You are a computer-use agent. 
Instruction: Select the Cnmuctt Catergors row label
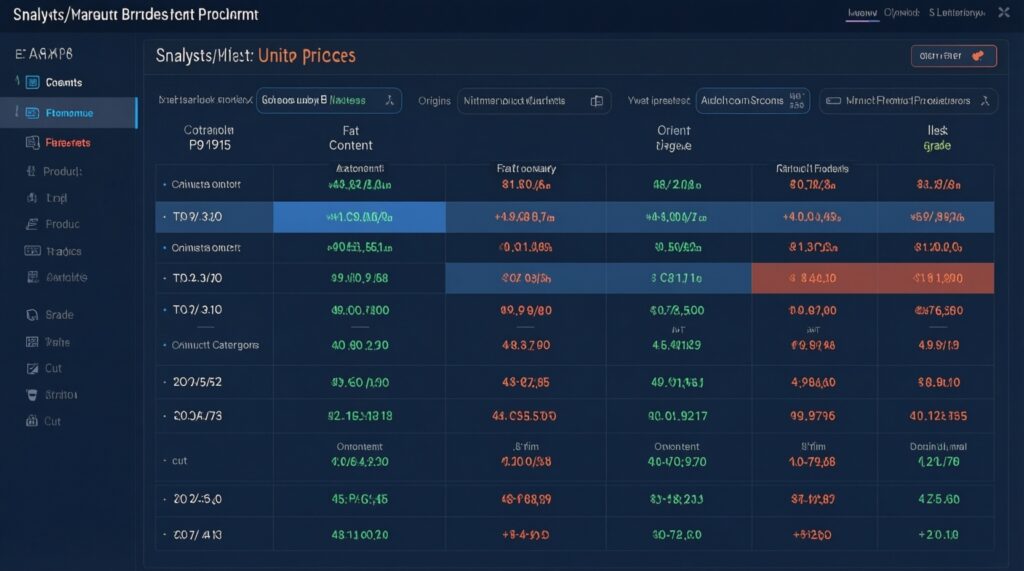pyautogui.click(x=215, y=345)
